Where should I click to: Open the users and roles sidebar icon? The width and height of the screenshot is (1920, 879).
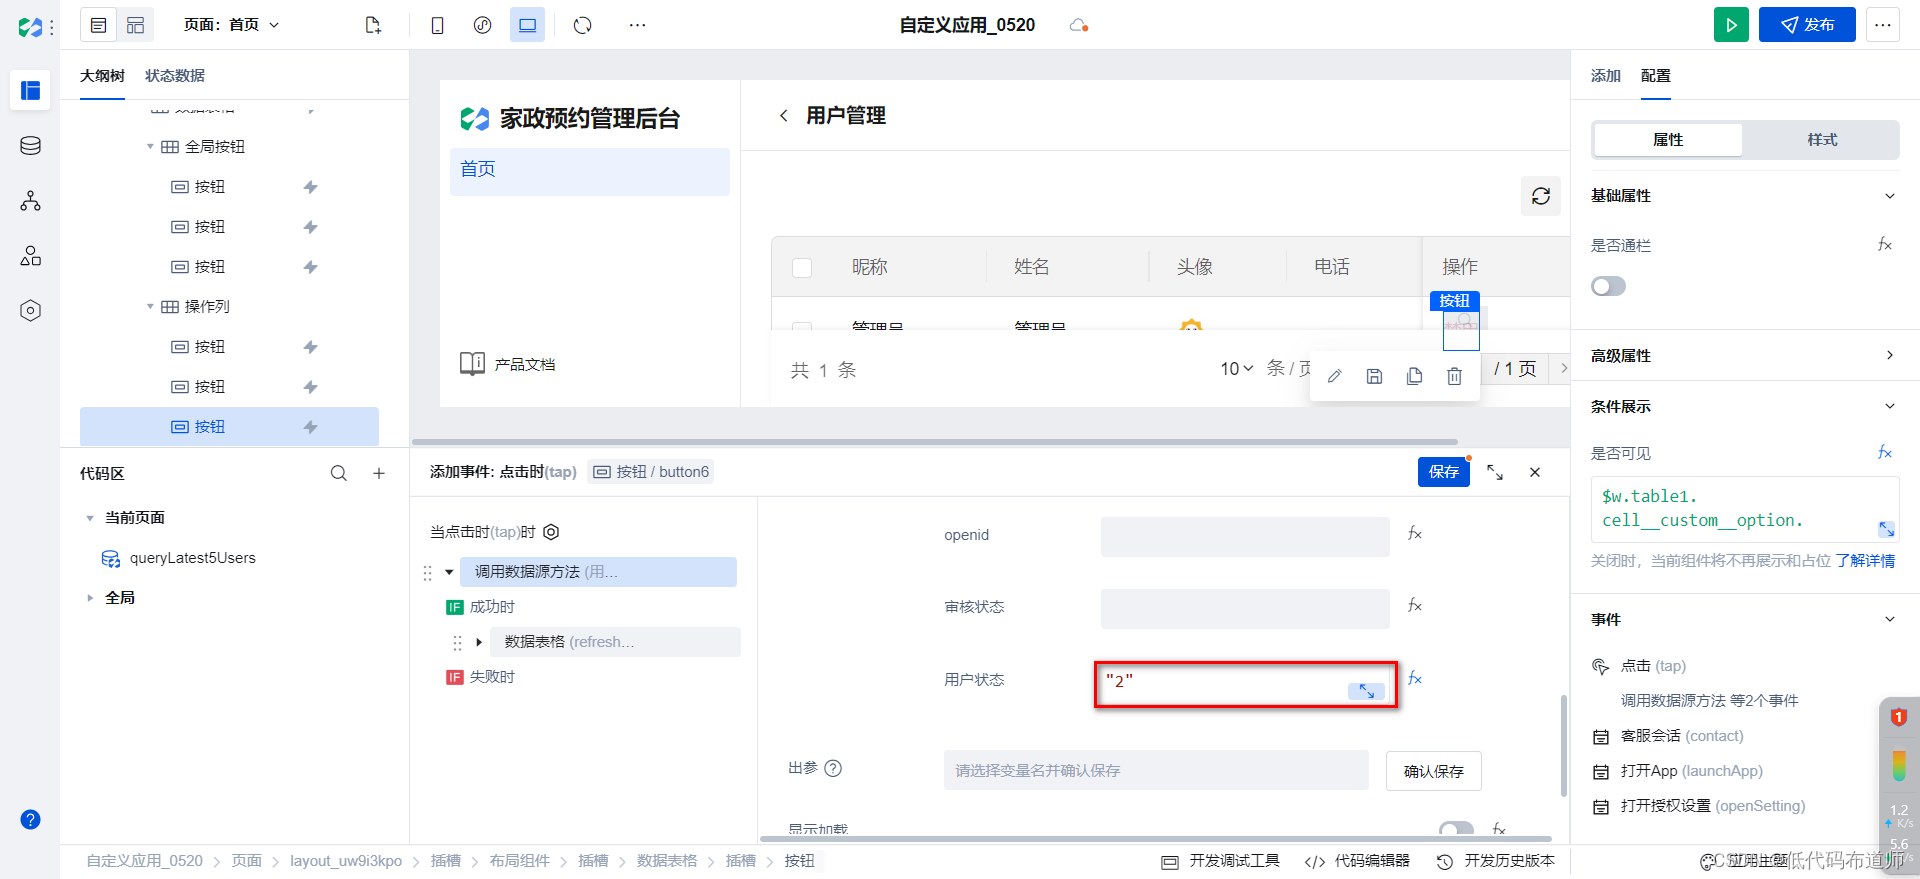pos(31,256)
